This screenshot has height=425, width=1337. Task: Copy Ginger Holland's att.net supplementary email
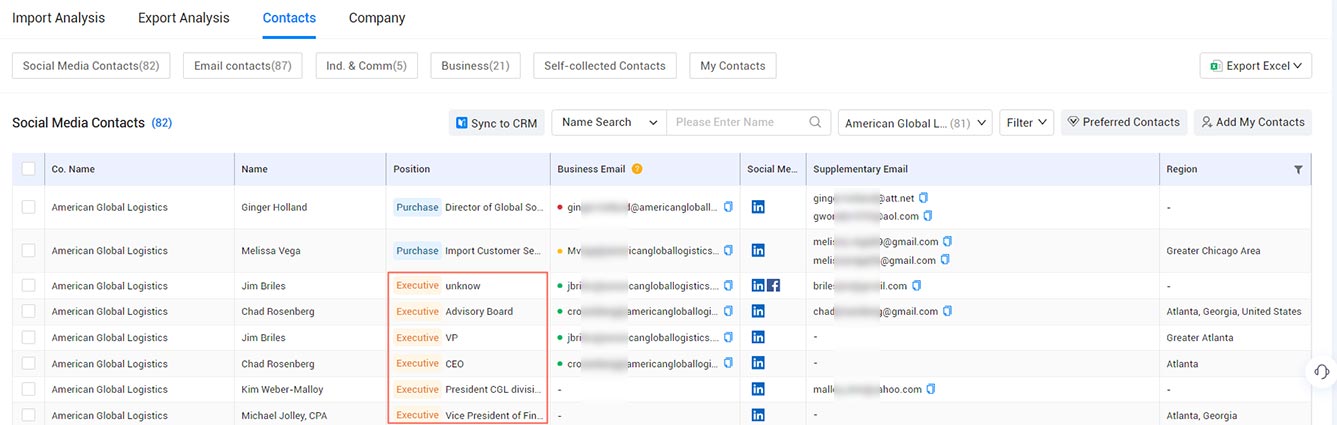pyautogui.click(x=923, y=198)
